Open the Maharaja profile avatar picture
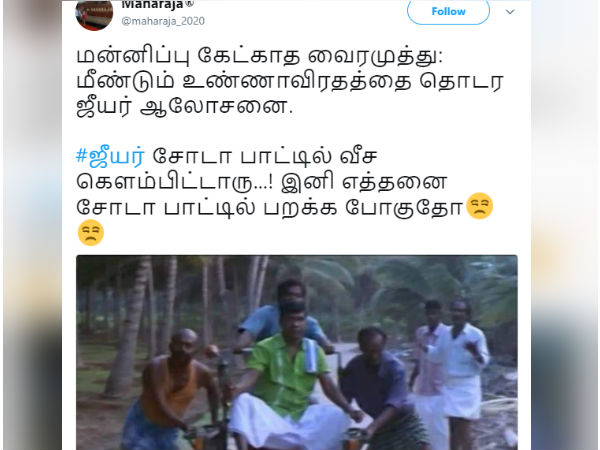This screenshot has height=450, width=600. [x=94, y=15]
